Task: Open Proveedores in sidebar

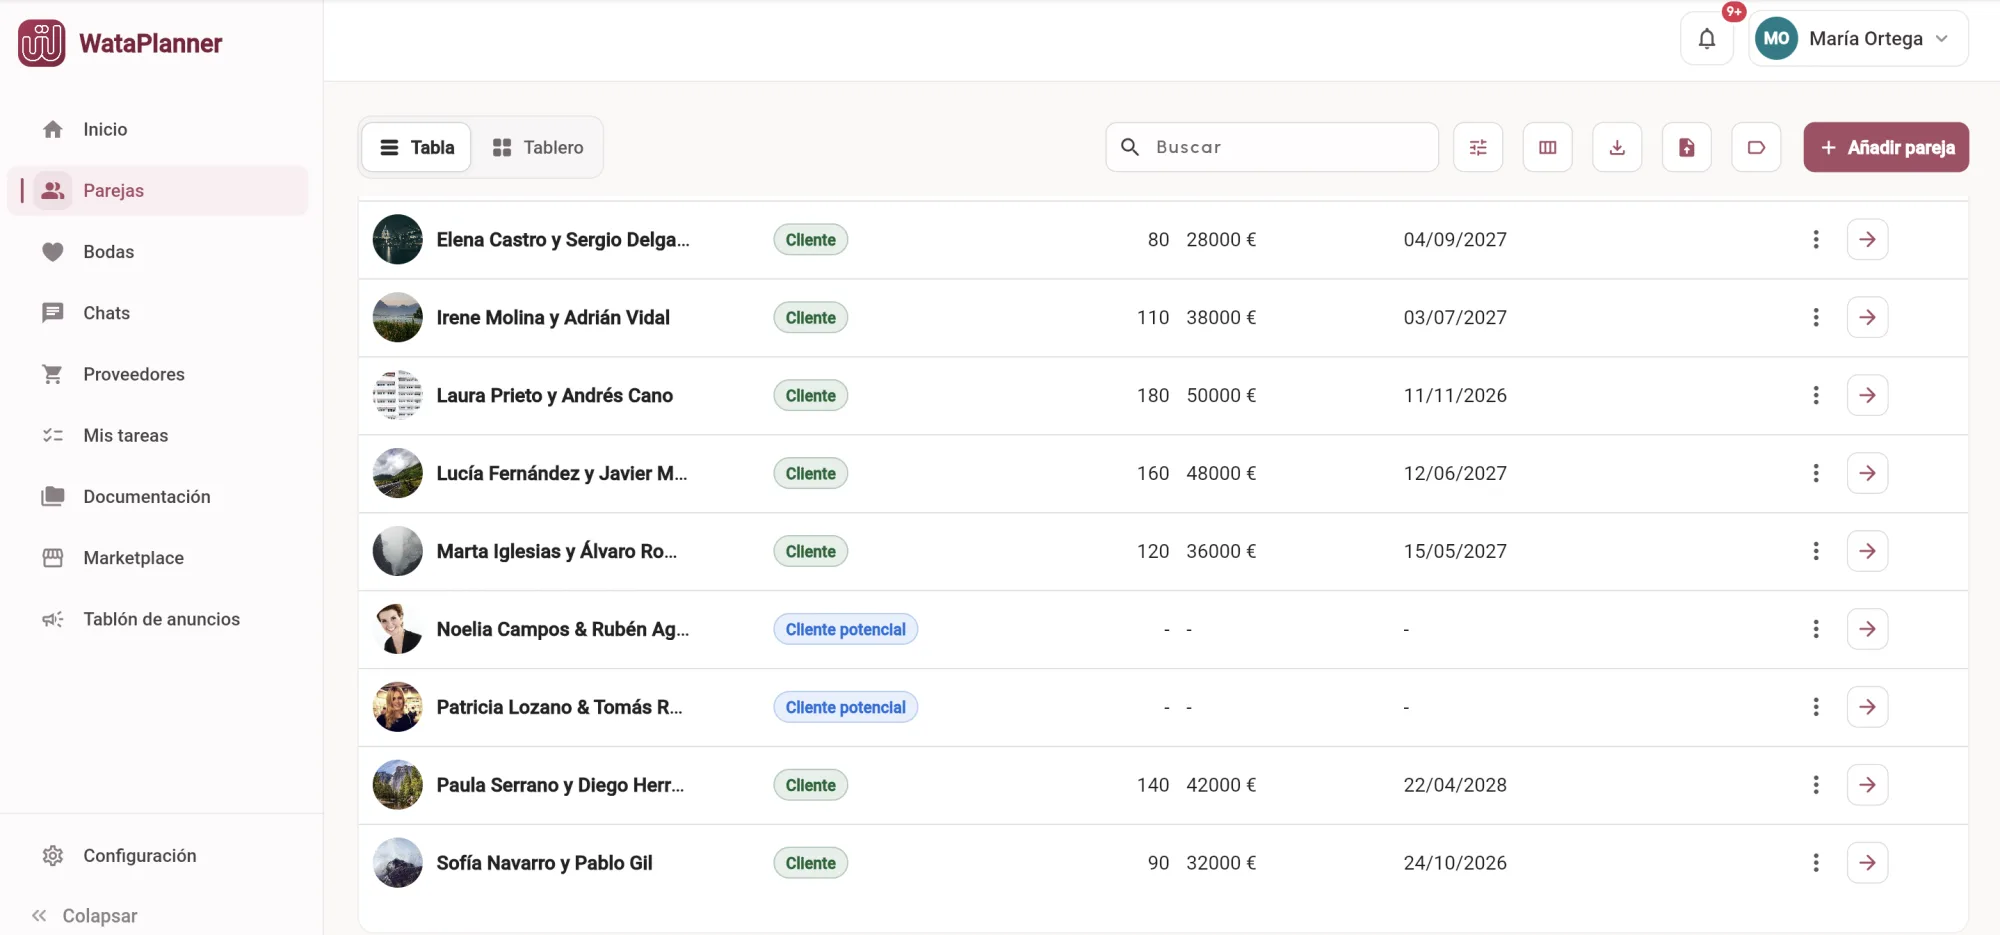Action: pos(158,374)
